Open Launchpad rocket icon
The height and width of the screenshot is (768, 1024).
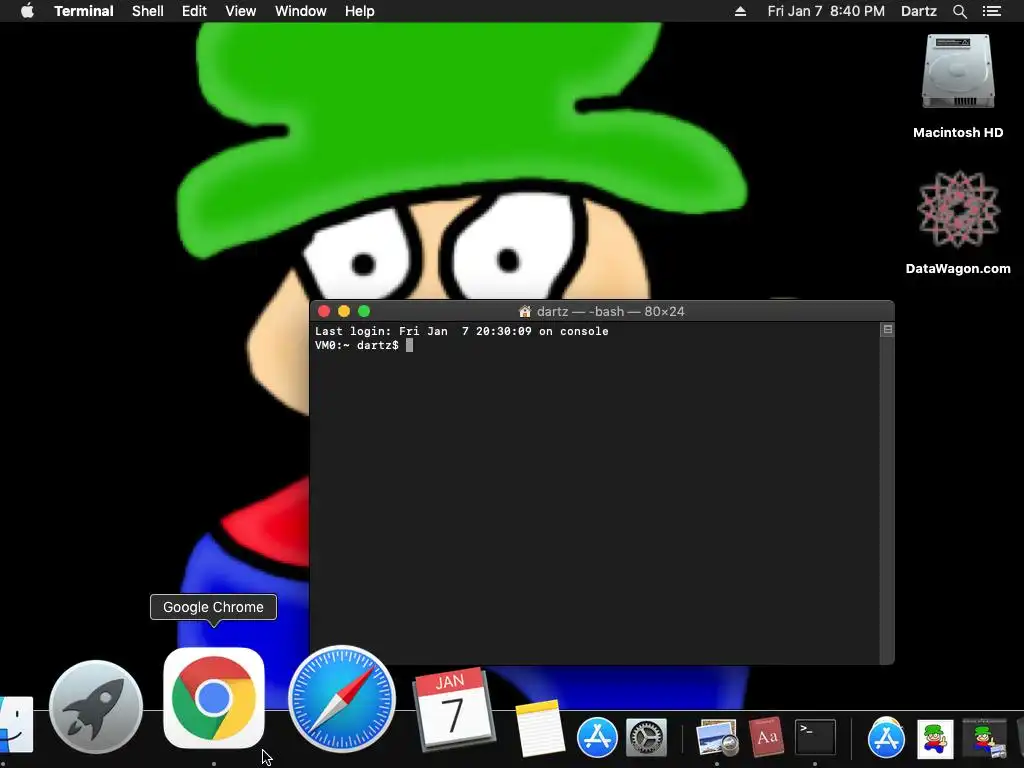point(96,707)
